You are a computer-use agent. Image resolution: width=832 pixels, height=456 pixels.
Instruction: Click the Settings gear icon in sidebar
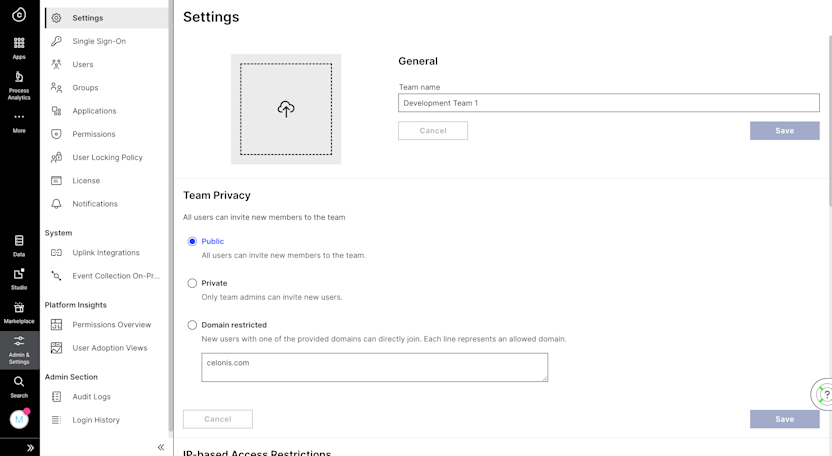click(x=56, y=18)
